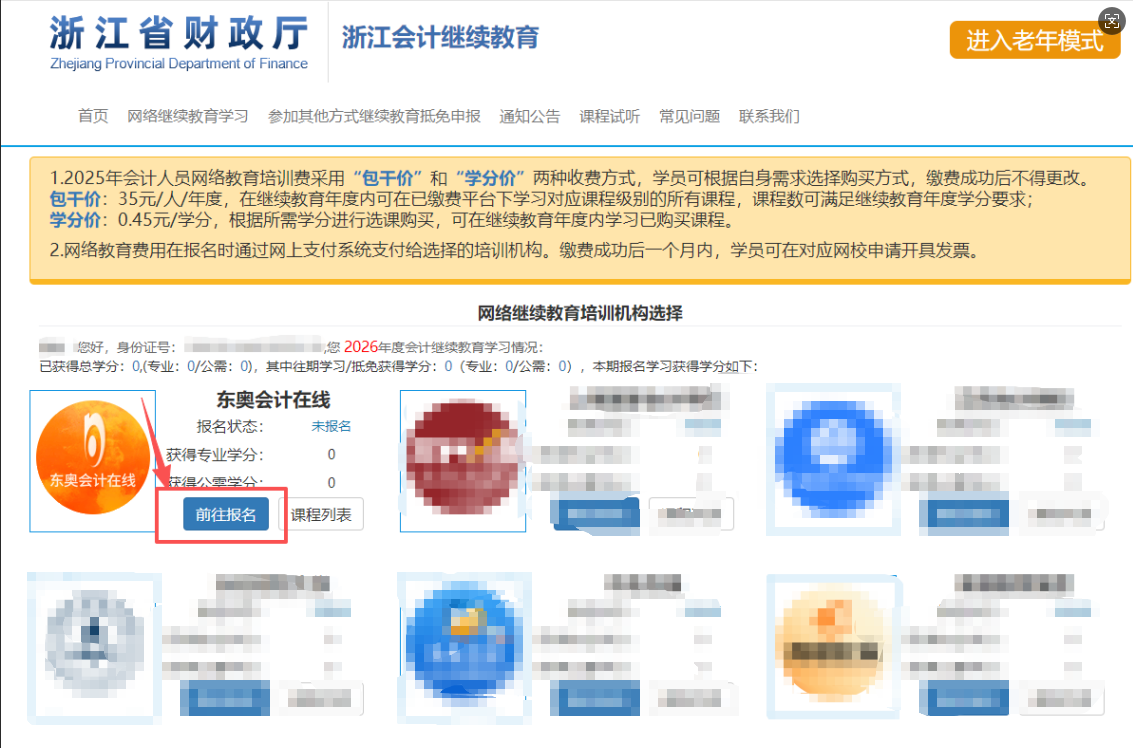Screen dimensions: 1133x748
Task: Select 参加其他方式继续教育抵免申报 in the navigation
Action: pos(370,116)
